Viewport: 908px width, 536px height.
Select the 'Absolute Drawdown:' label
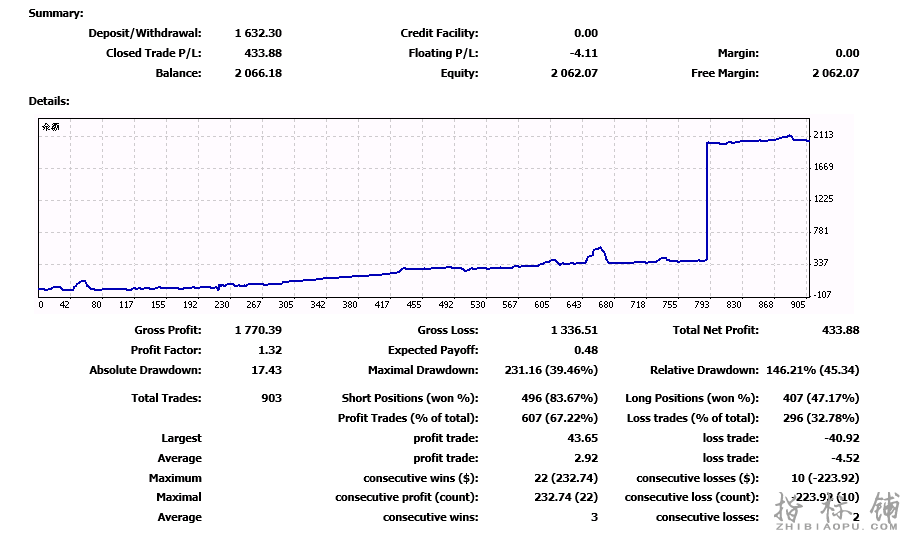145,370
